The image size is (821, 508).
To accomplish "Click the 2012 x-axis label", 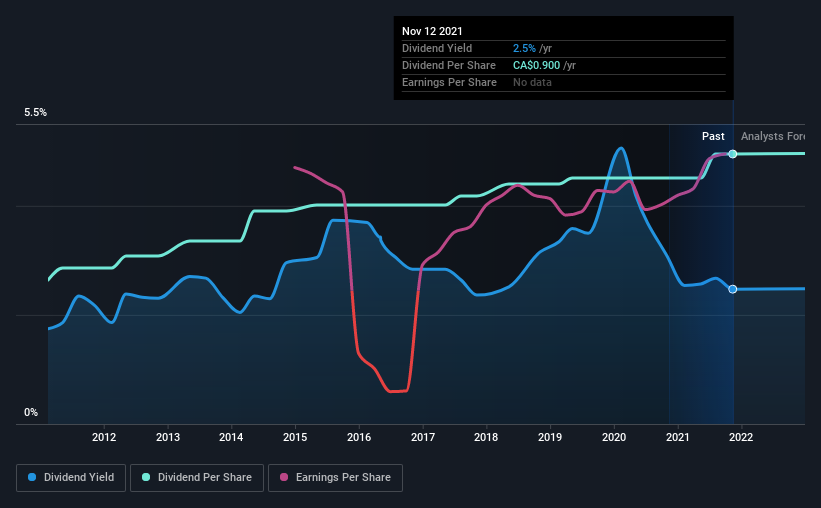I will pos(104,437).
